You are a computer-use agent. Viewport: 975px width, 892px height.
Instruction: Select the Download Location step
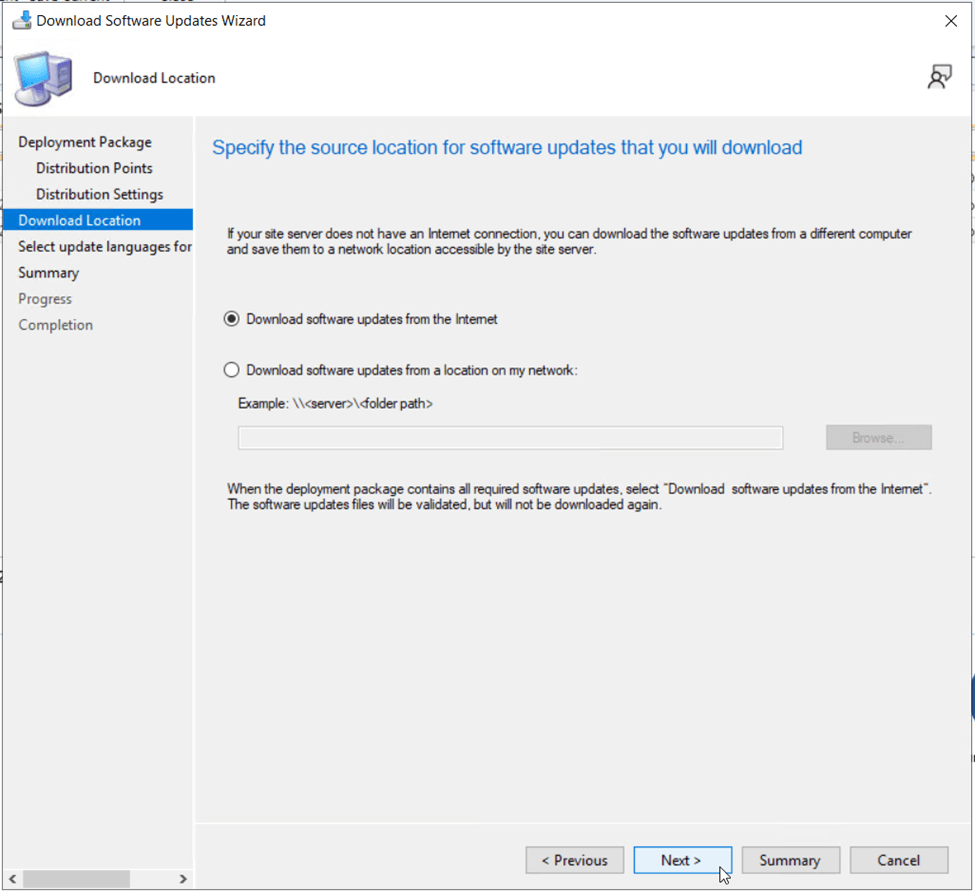(x=79, y=220)
